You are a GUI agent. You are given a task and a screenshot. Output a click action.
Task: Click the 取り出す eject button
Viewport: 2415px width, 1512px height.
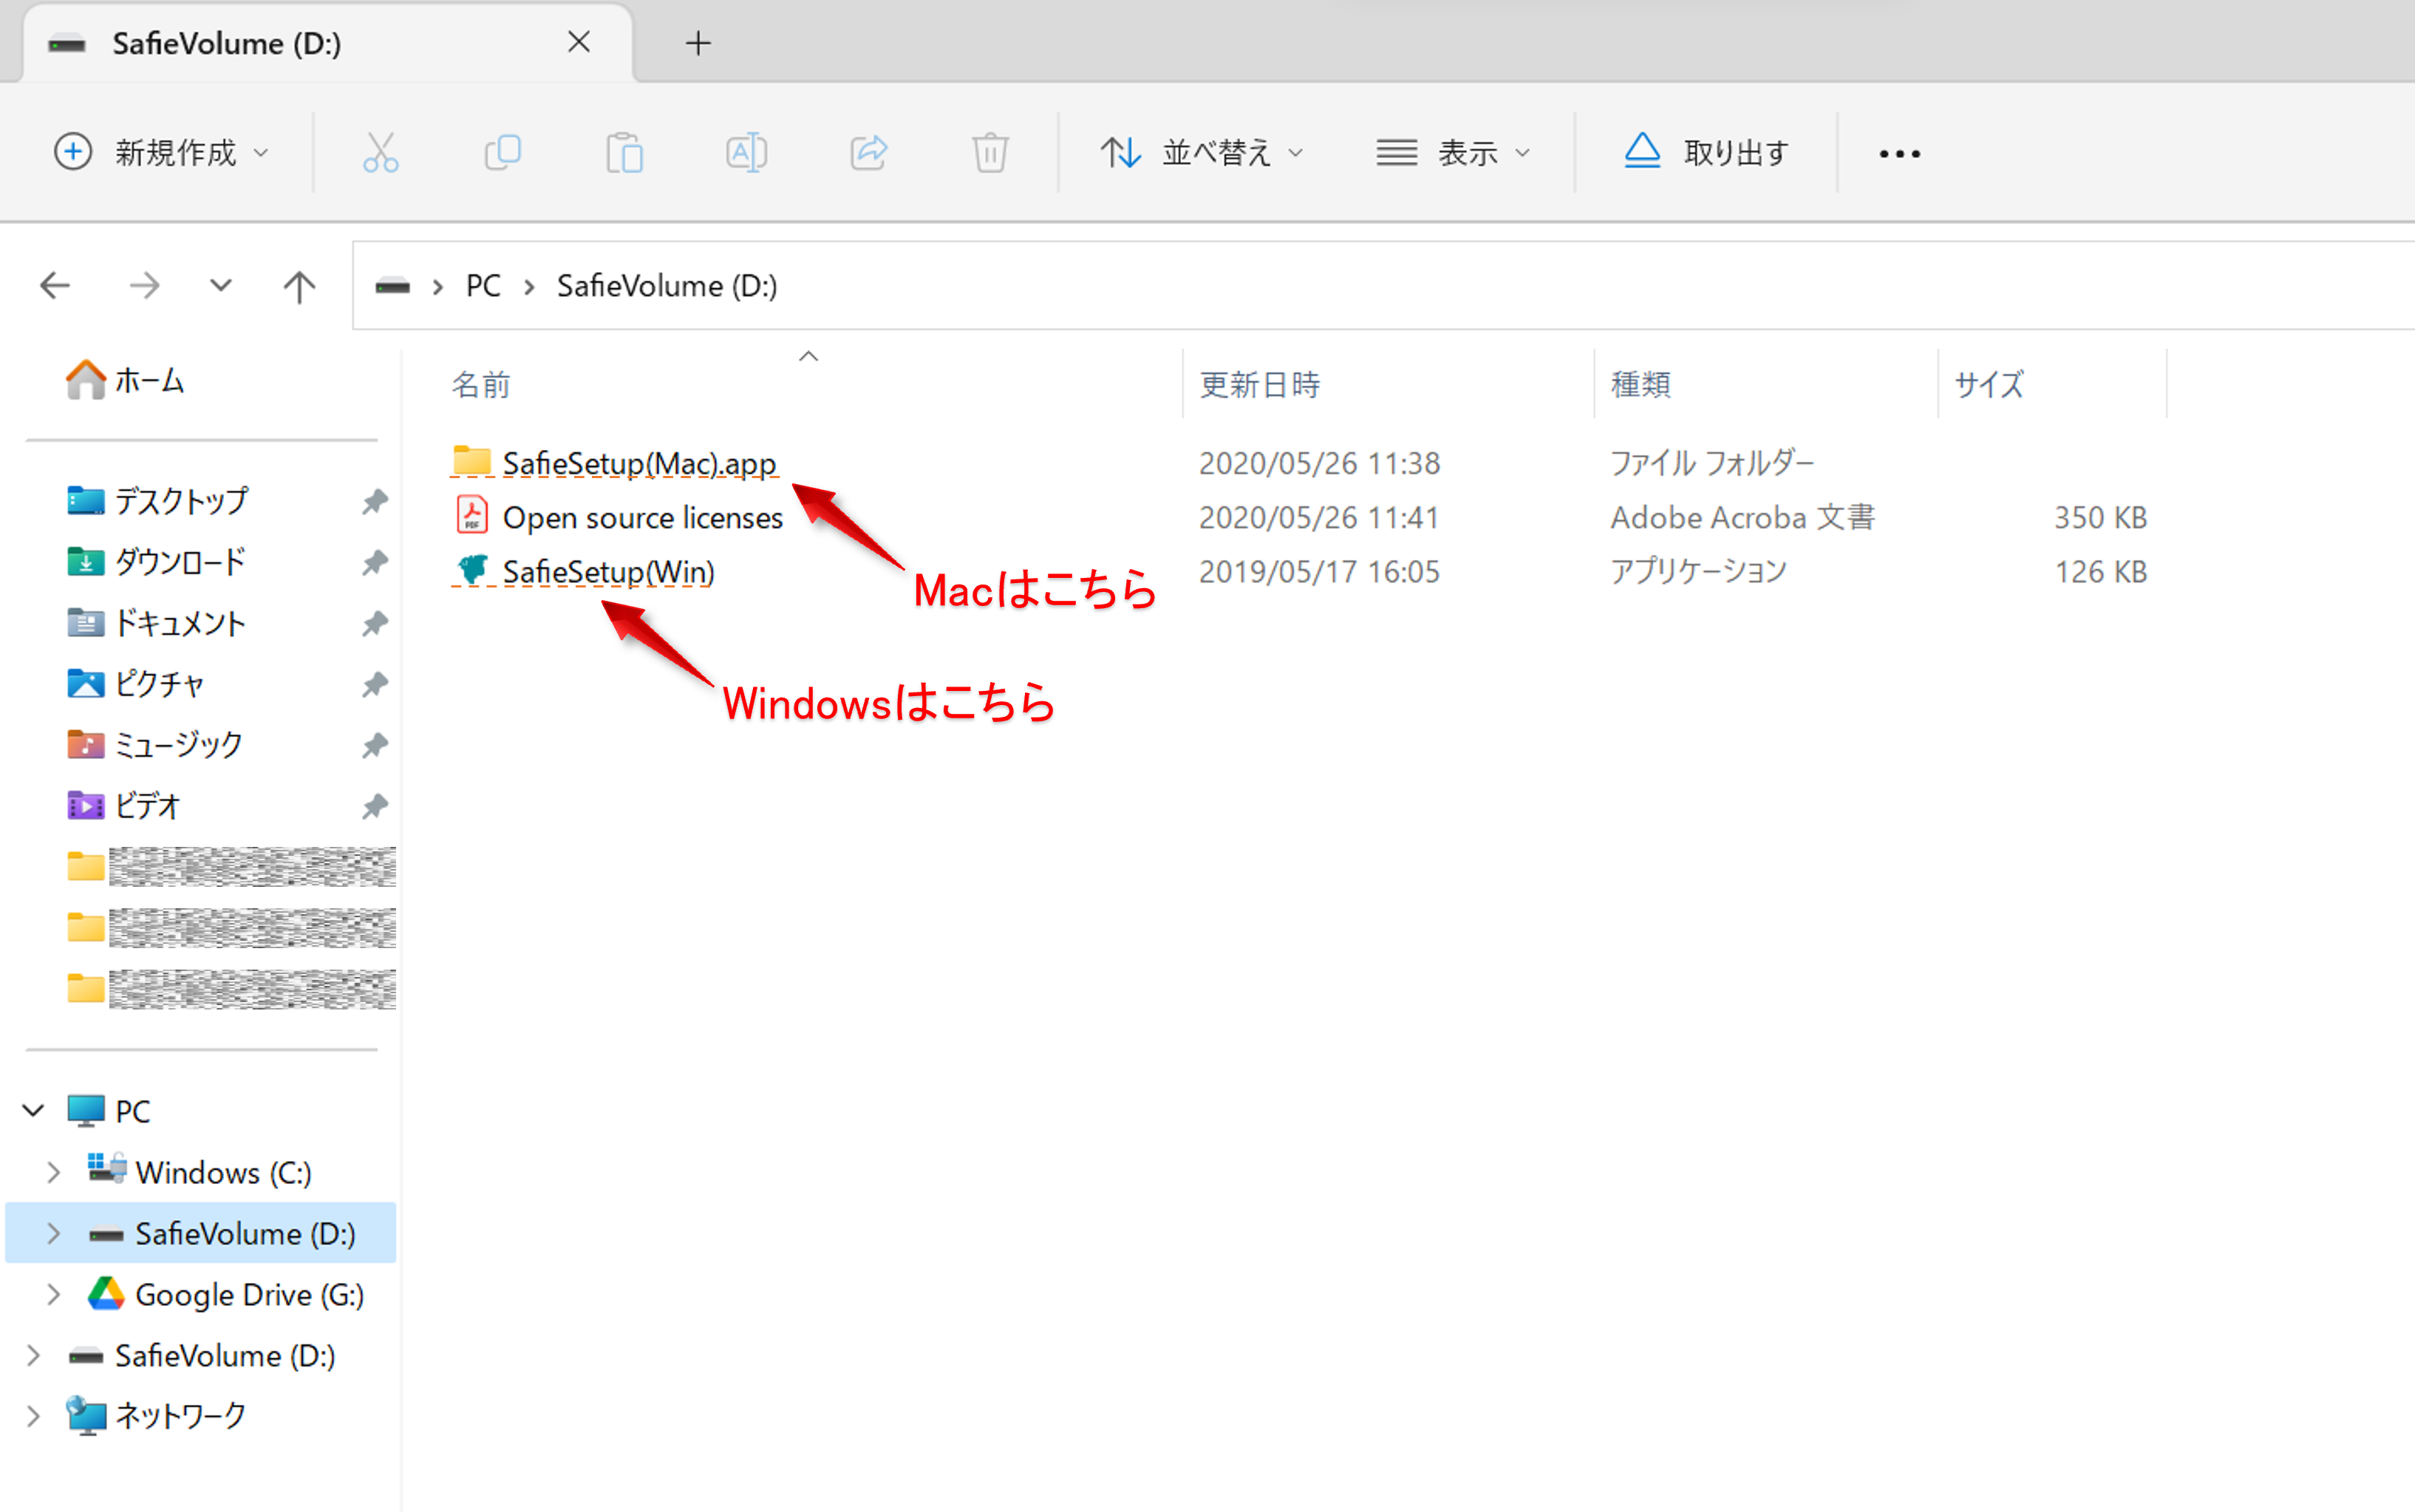tap(1706, 153)
